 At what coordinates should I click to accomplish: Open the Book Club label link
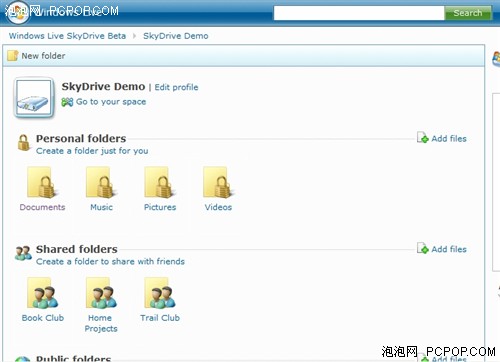tap(43, 318)
